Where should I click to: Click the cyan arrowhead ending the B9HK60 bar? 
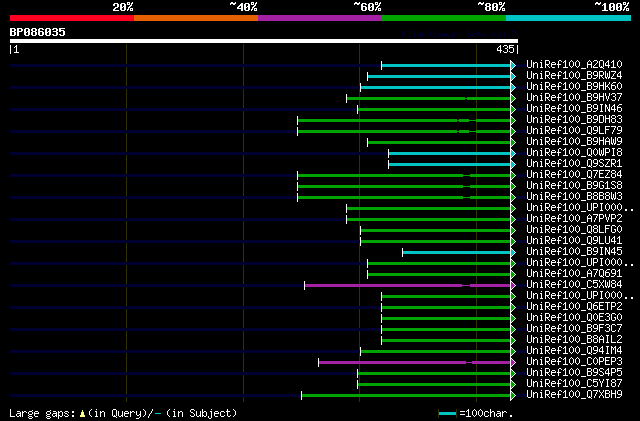click(513, 87)
